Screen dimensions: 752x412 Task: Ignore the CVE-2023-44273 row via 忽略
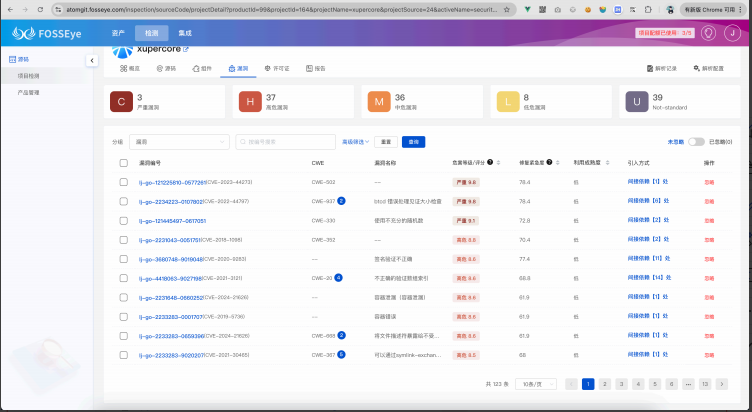click(709, 182)
